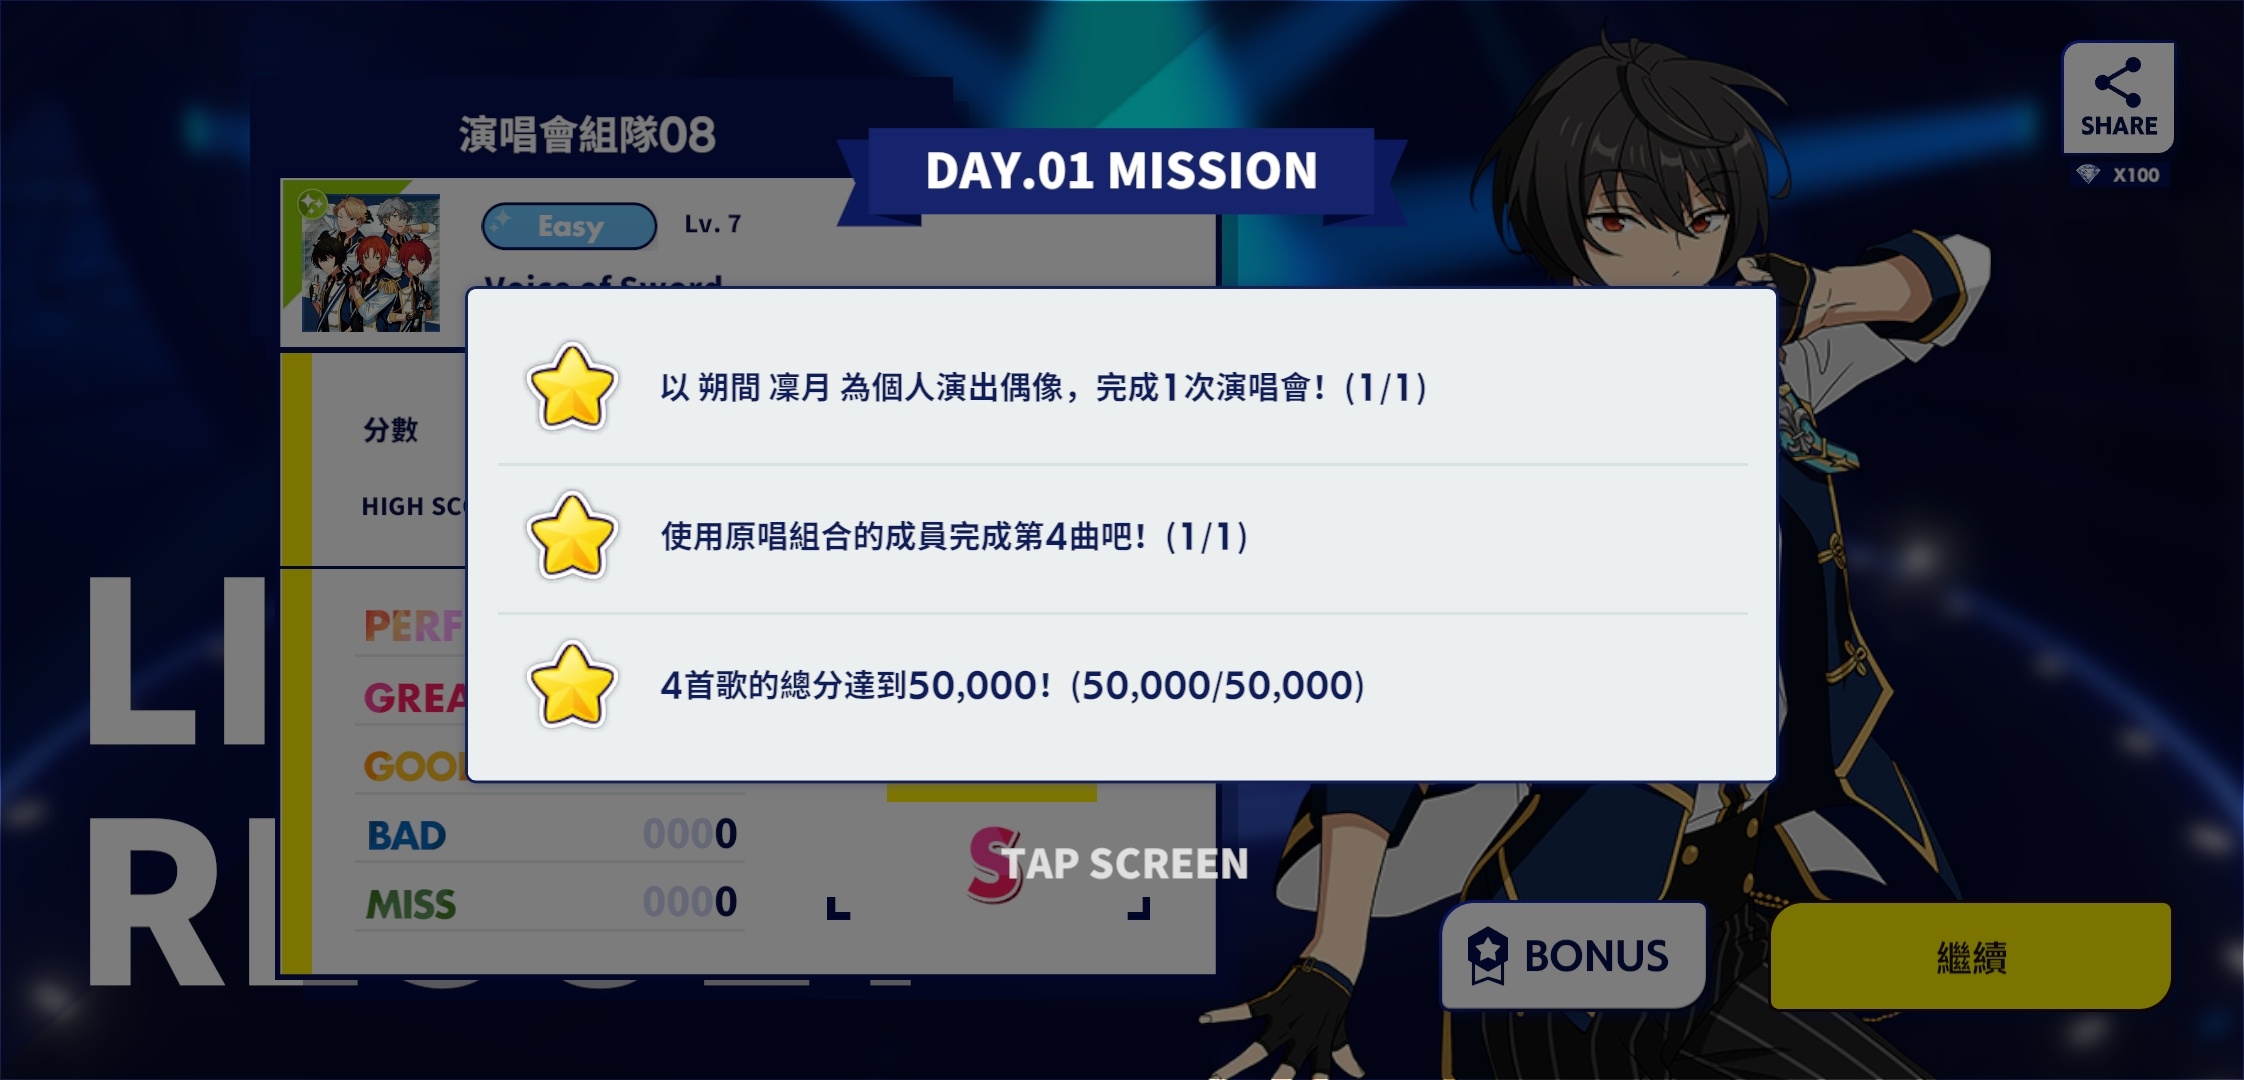Click the green badge on song jacket

pos(312,204)
